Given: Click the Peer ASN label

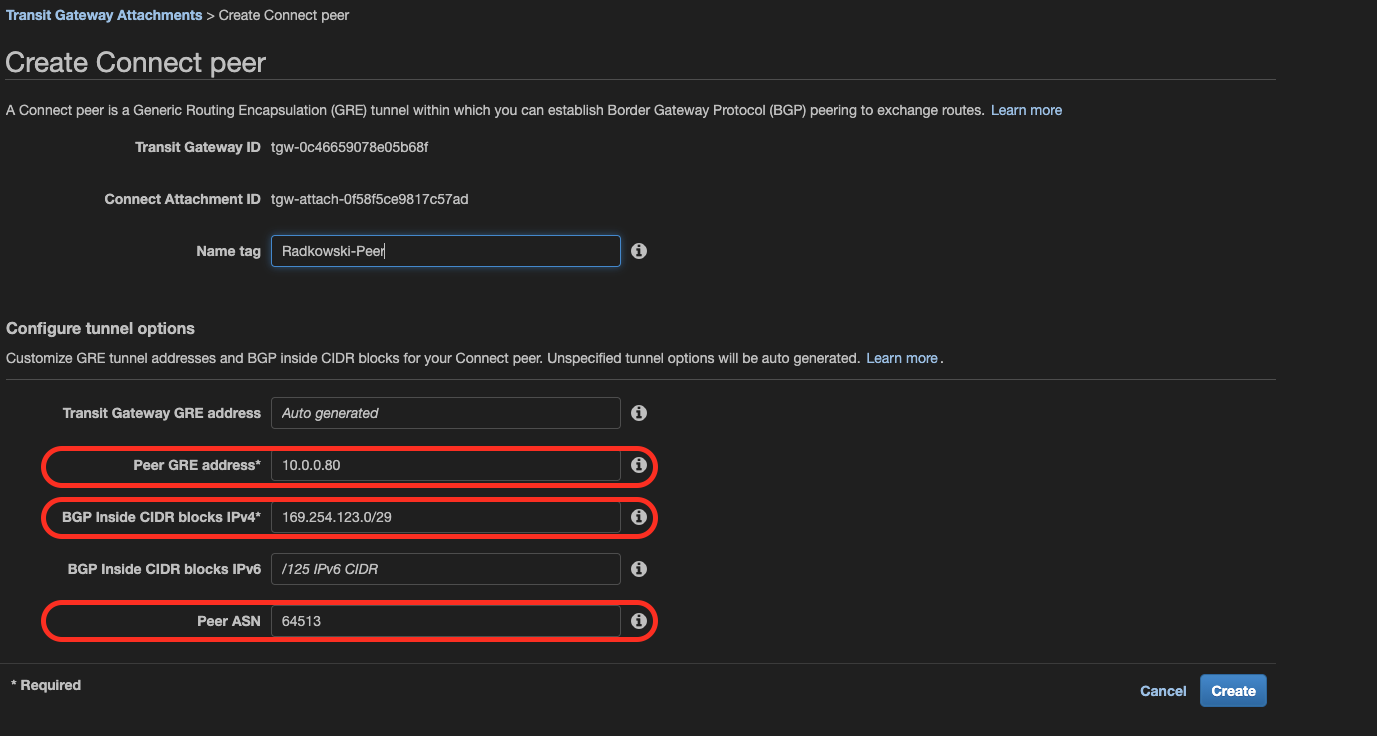Looking at the screenshot, I should coord(229,621).
